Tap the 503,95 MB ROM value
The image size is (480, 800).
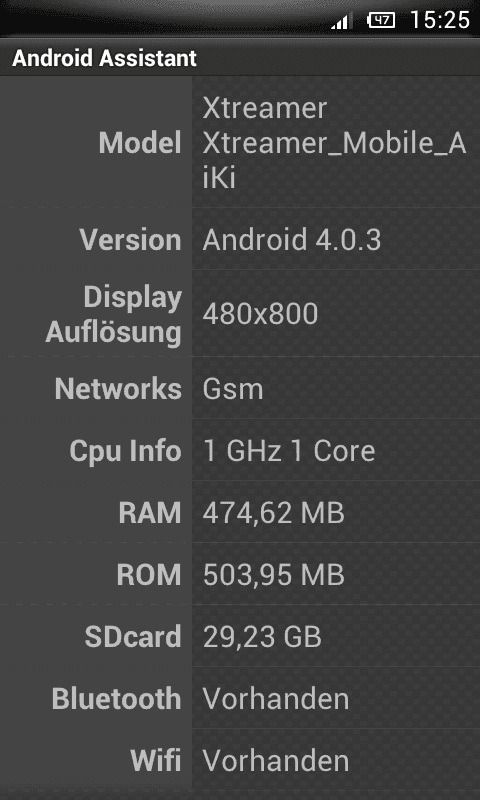(x=273, y=575)
